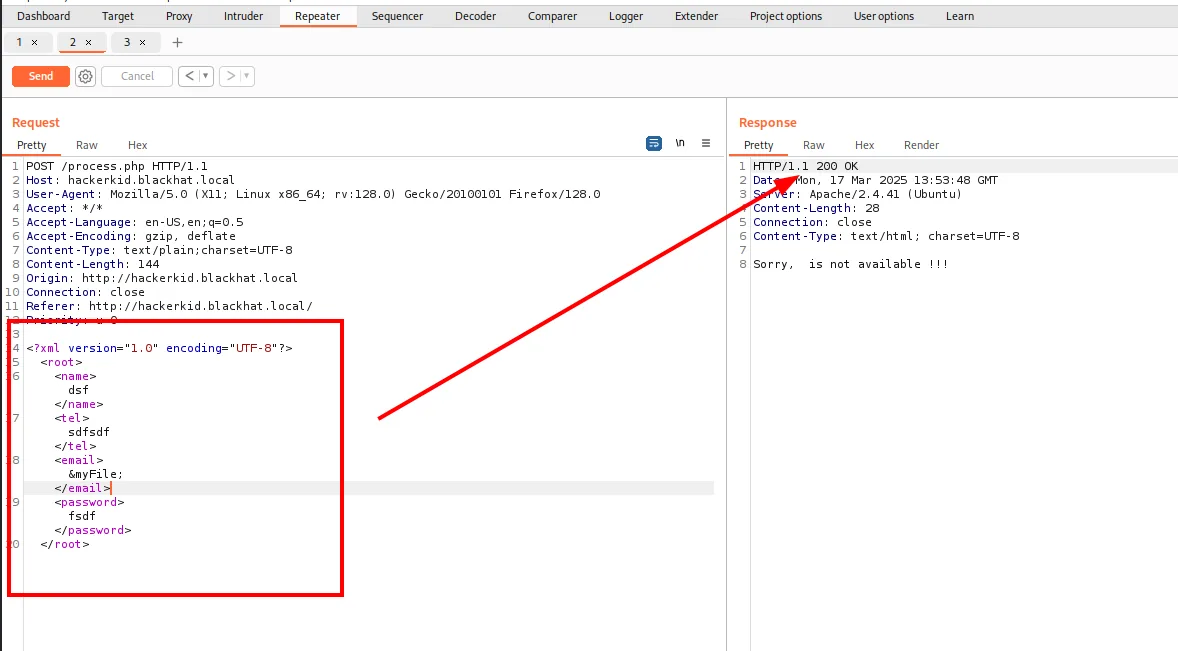Click the POST /process.php request line
Image resolution: width=1178 pixels, height=651 pixels.
pos(116,166)
